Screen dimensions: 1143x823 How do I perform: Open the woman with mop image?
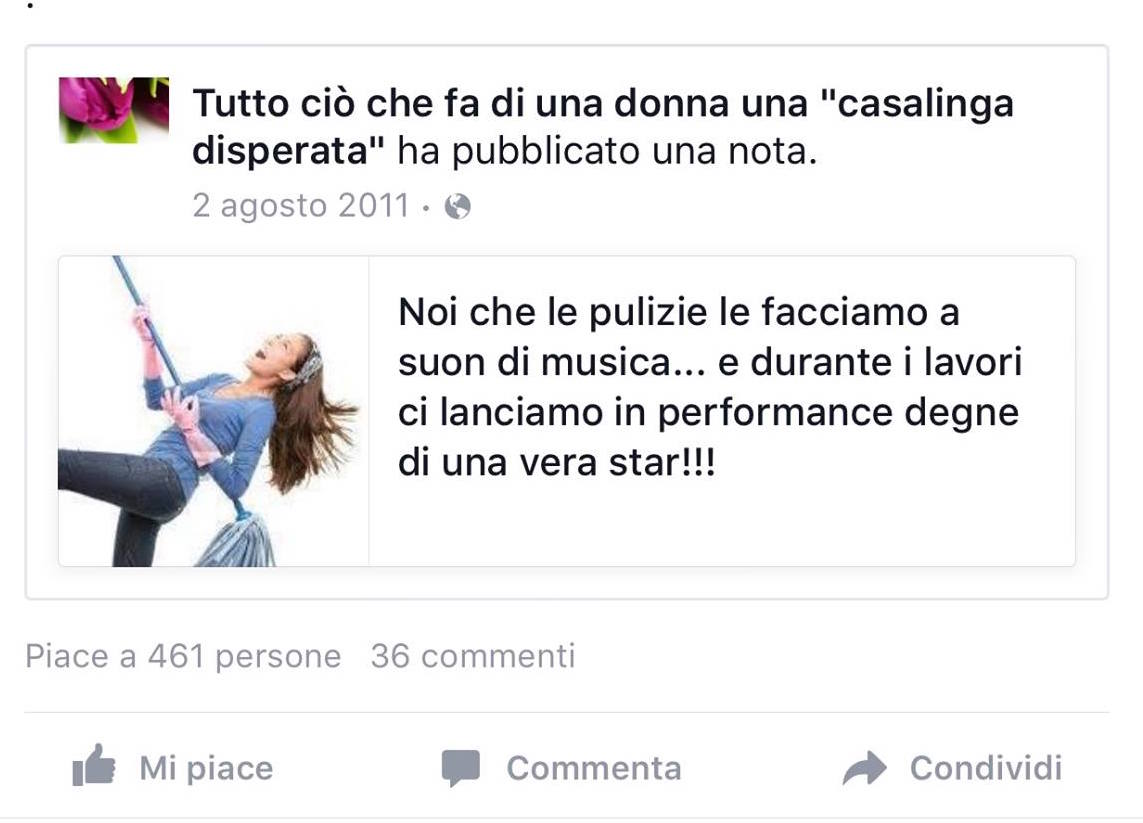214,411
